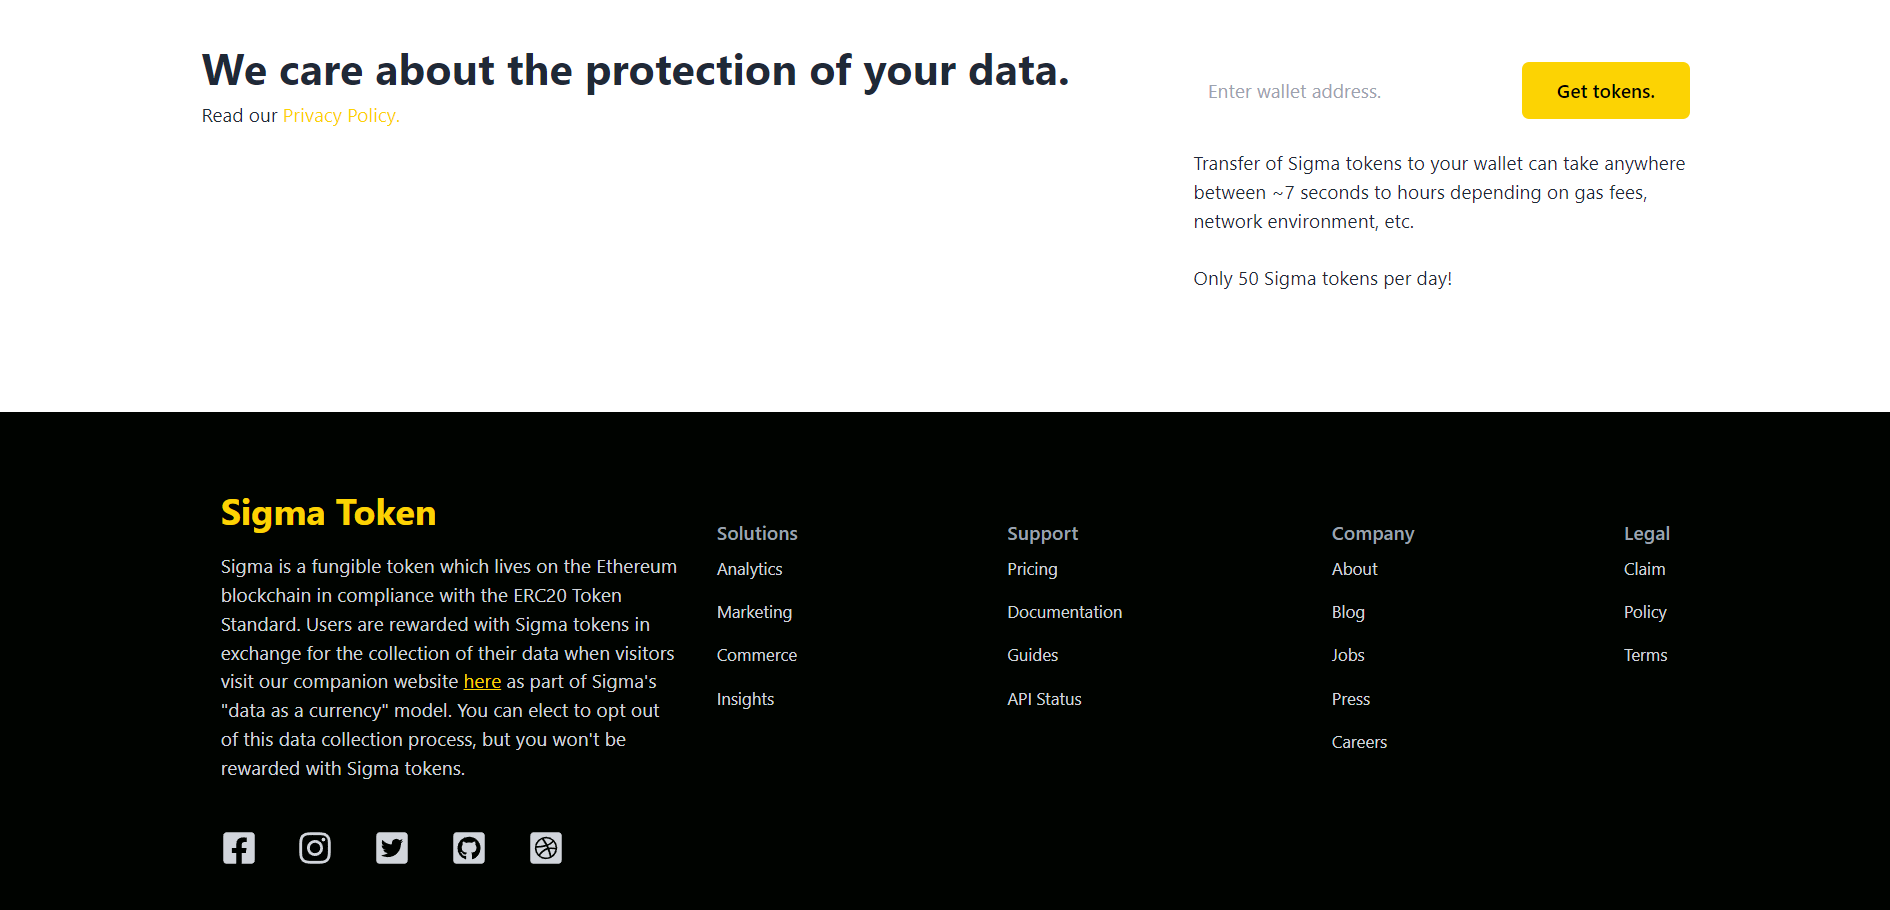Image resolution: width=1890 pixels, height=910 pixels.
Task: Click the 'here' companion website link
Action: point(482,681)
